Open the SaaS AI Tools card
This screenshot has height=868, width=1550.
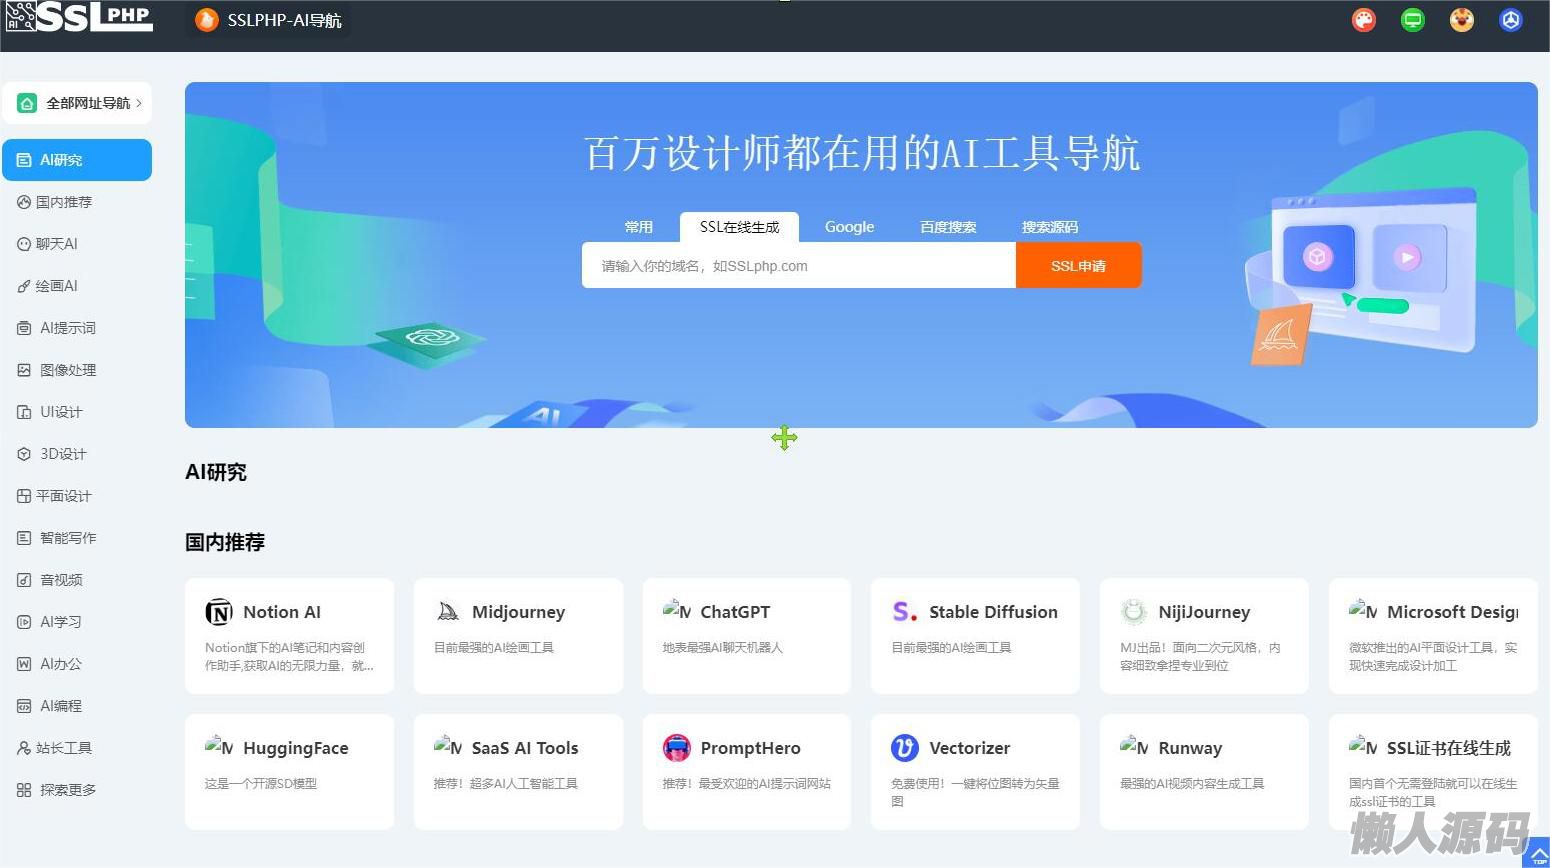[x=518, y=772]
